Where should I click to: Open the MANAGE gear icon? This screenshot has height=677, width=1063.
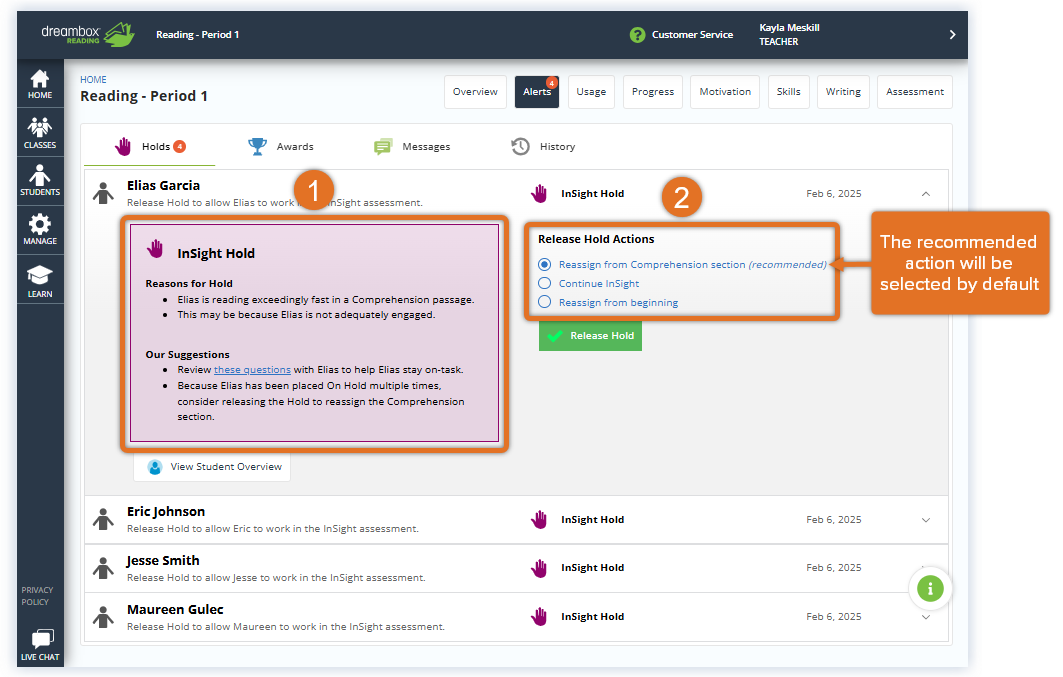(x=39, y=229)
